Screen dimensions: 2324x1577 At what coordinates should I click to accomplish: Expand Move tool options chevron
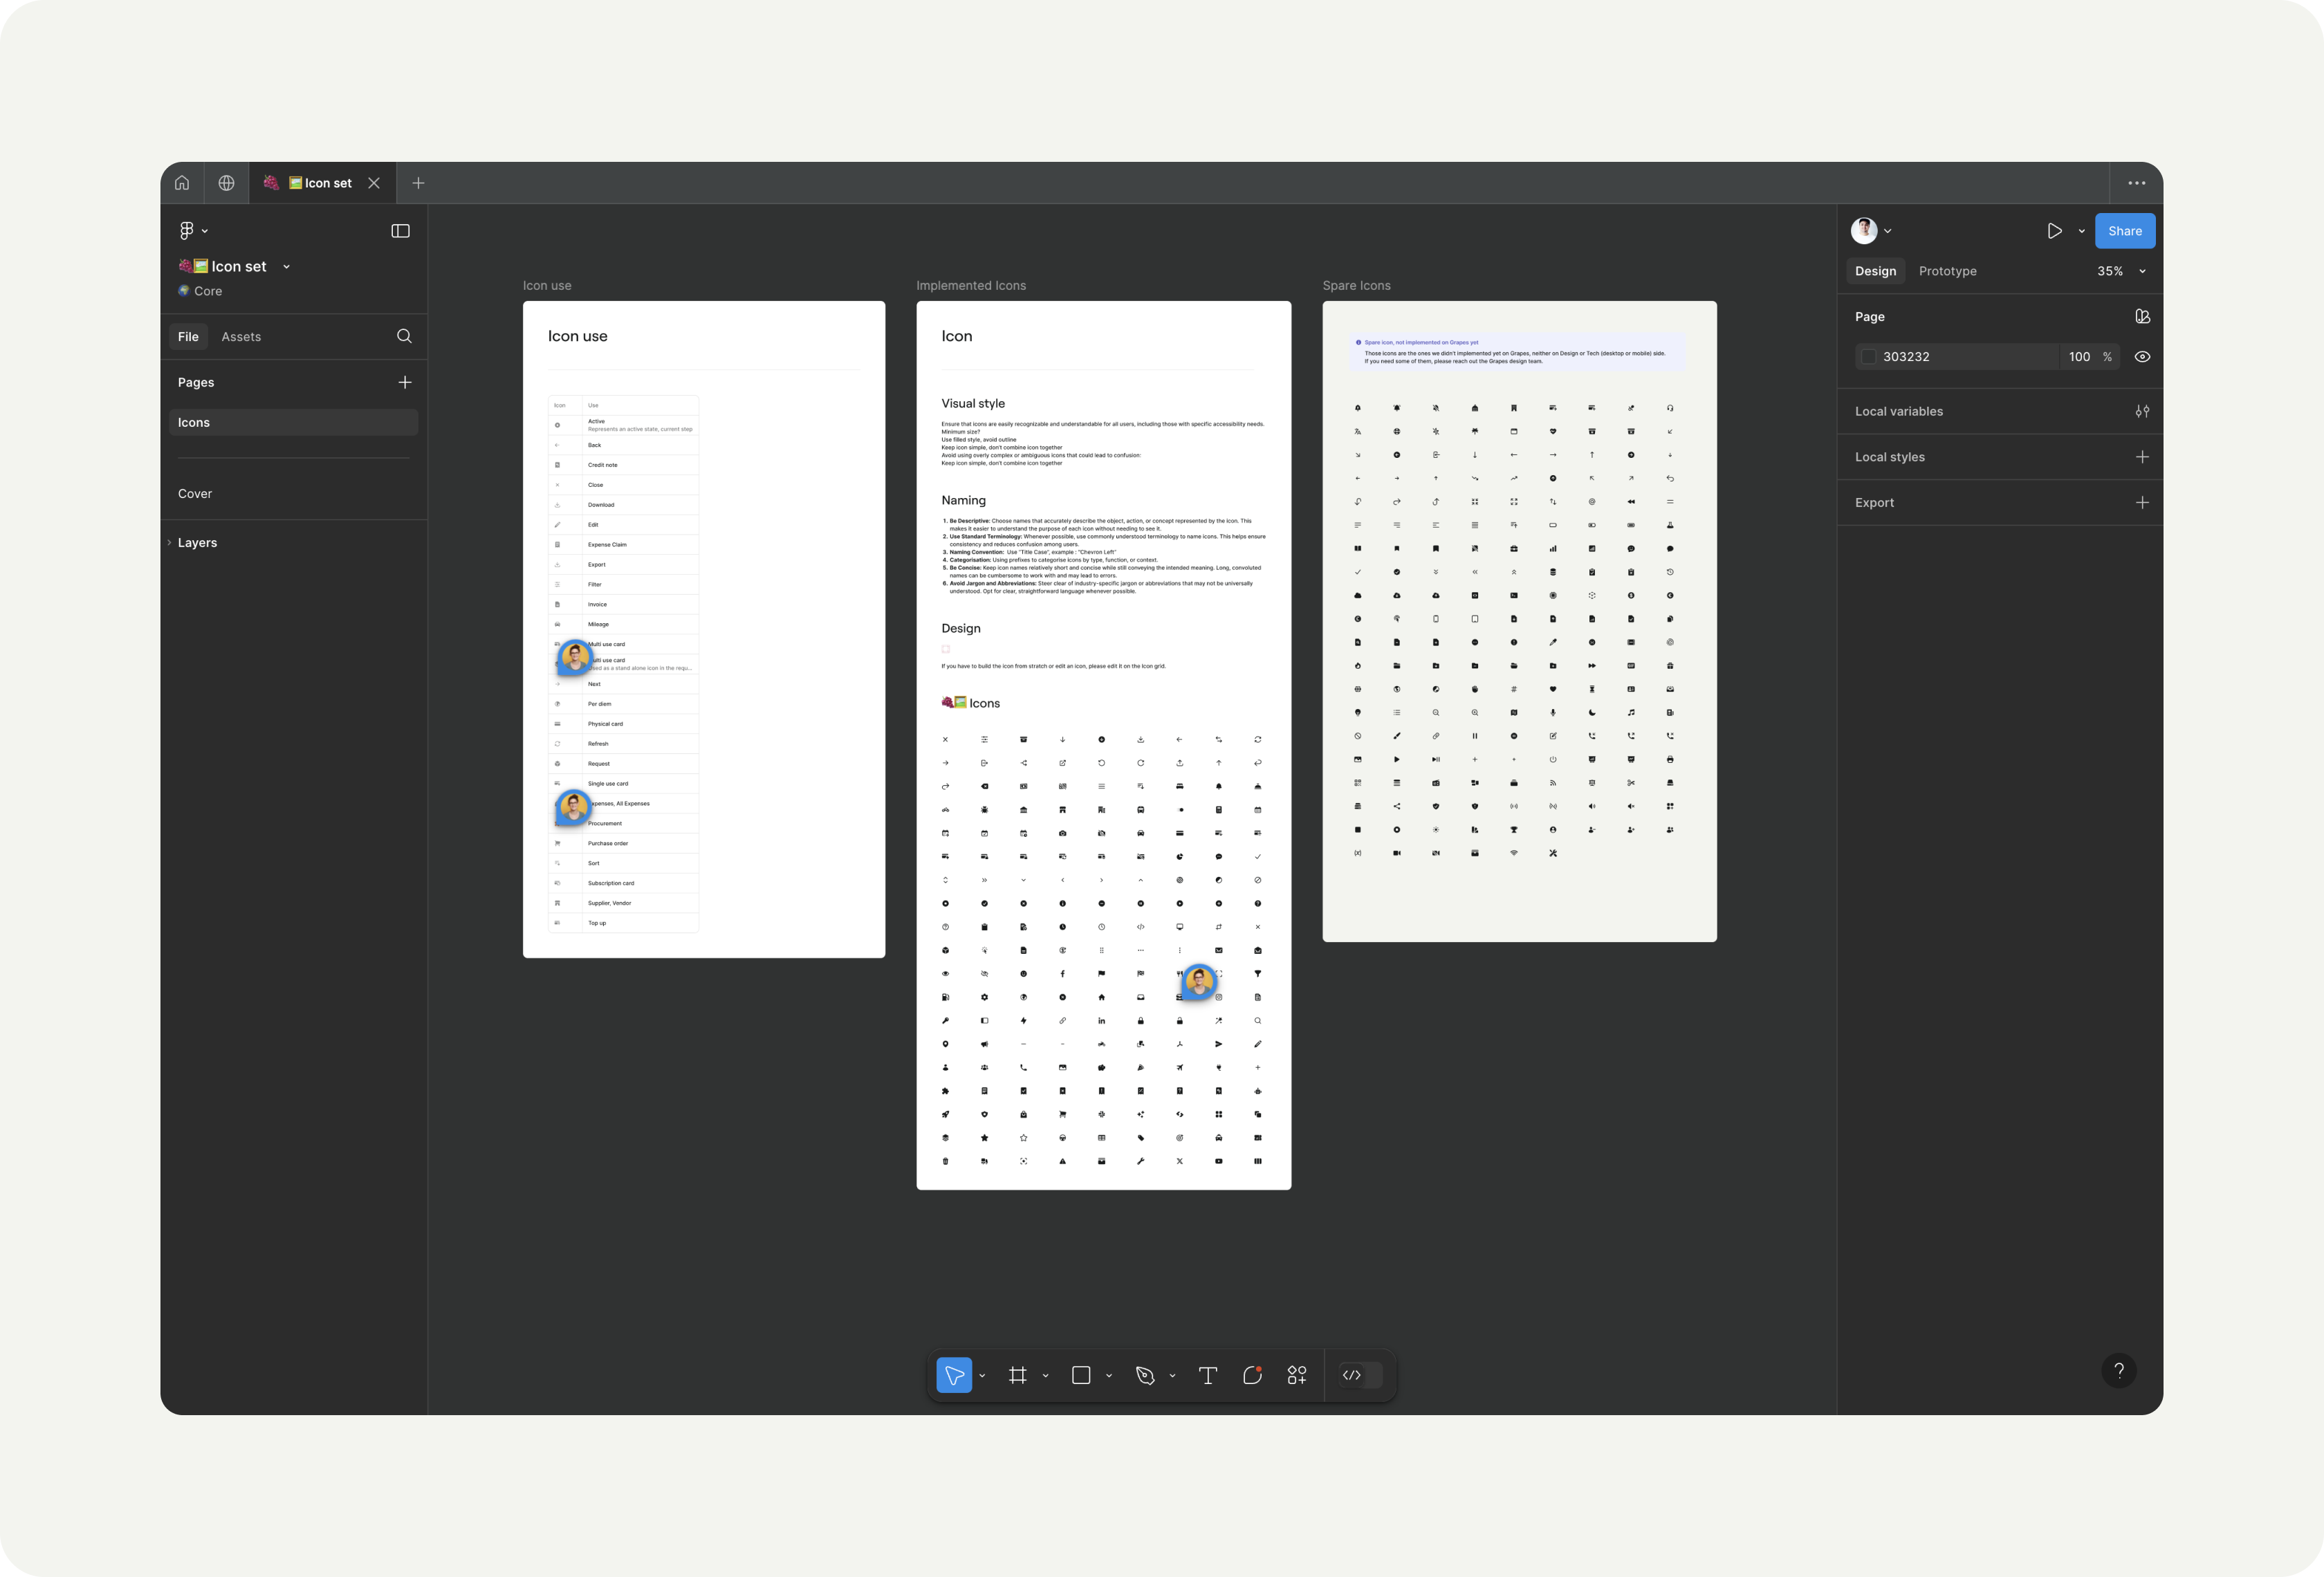(982, 1376)
